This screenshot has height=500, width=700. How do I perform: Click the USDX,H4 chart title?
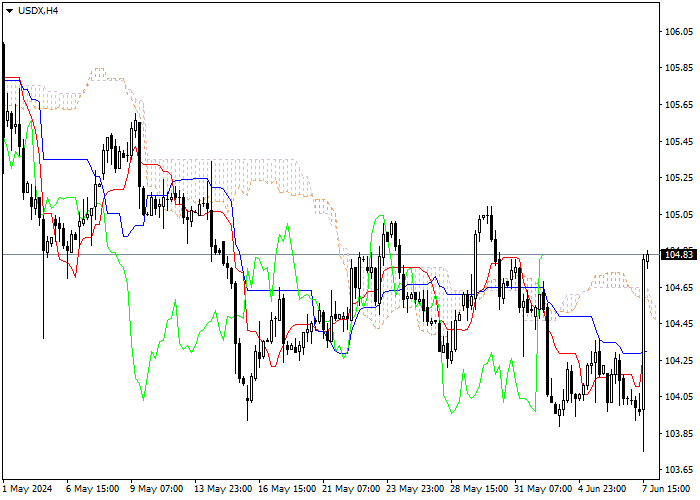point(38,11)
